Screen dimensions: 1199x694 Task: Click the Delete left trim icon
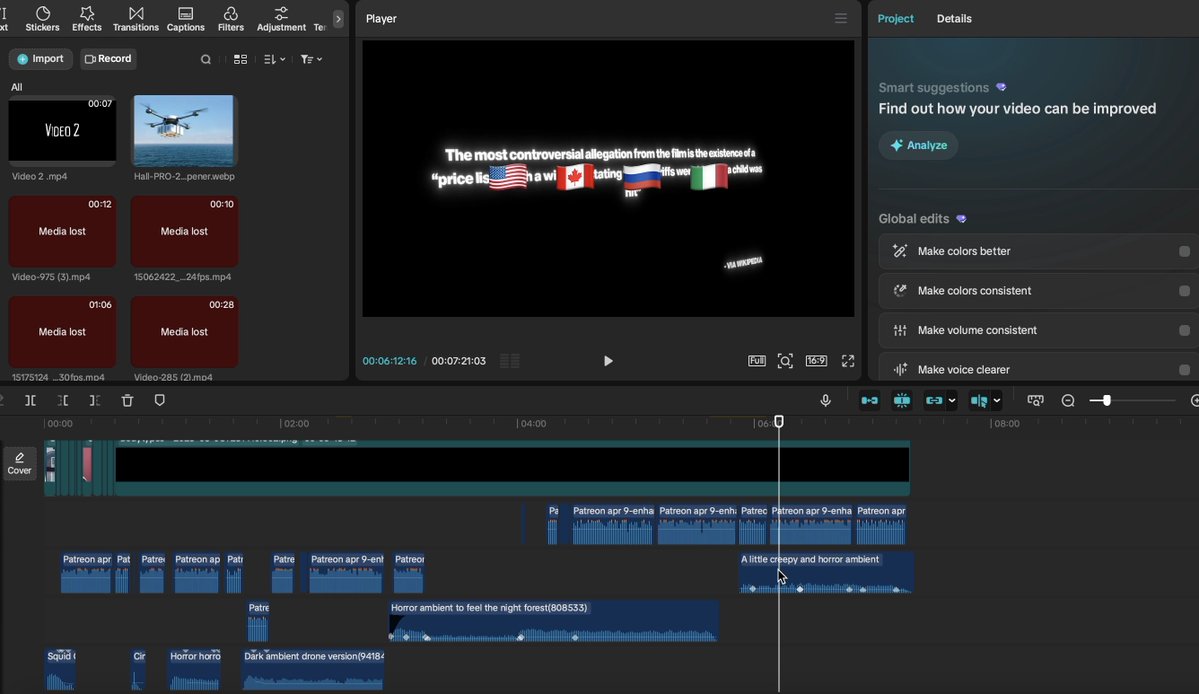[63, 401]
